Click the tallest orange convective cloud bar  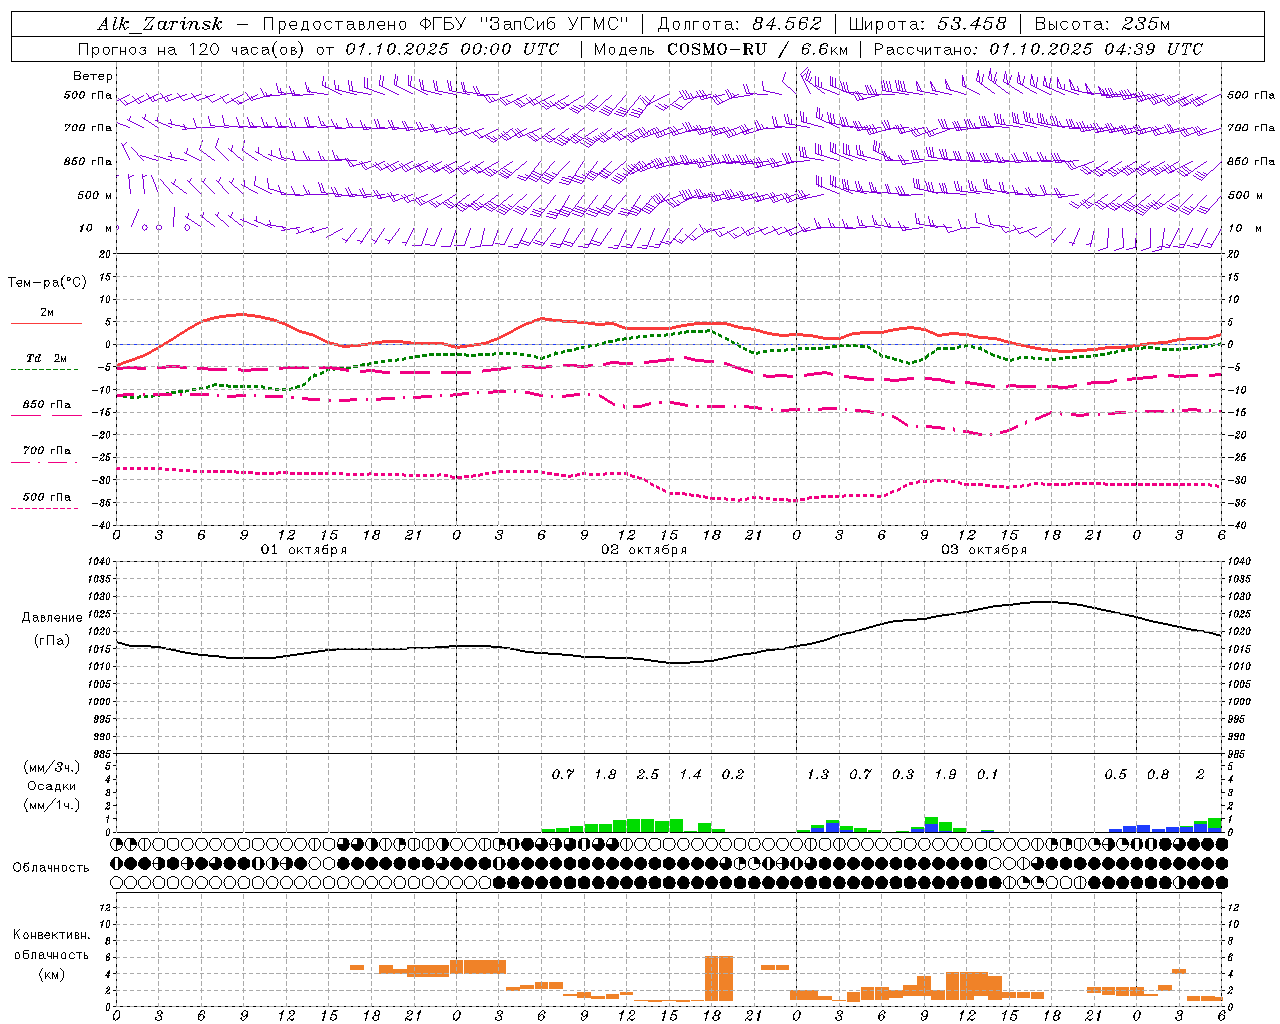[719, 979]
